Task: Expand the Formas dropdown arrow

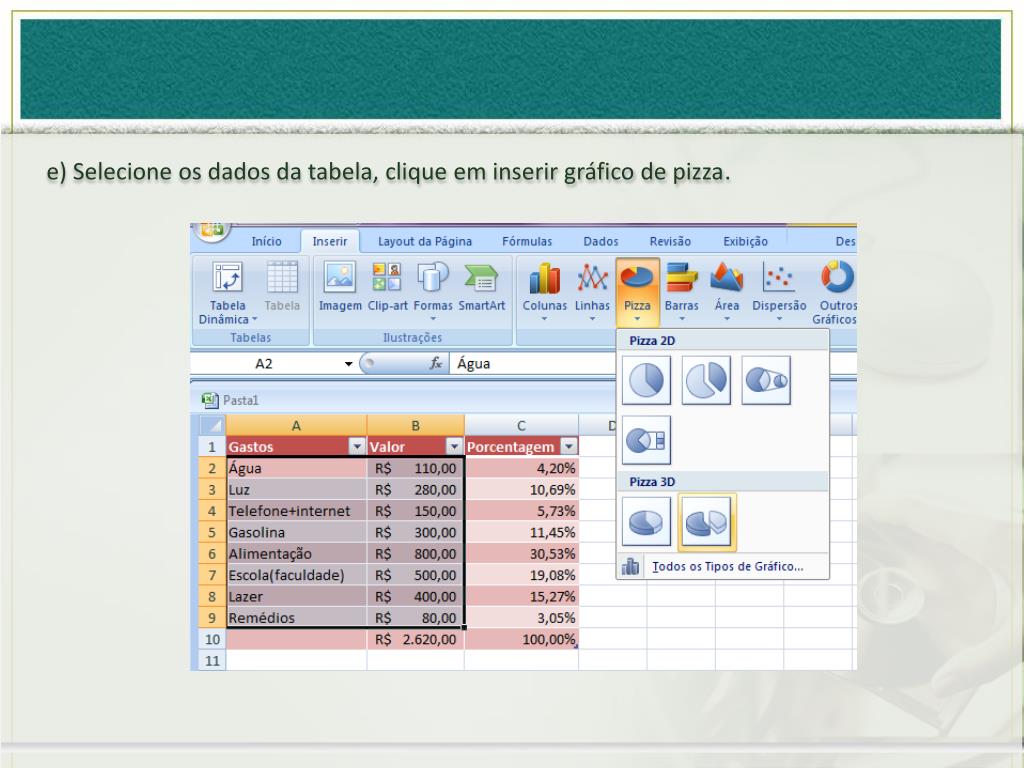Action: point(432,319)
